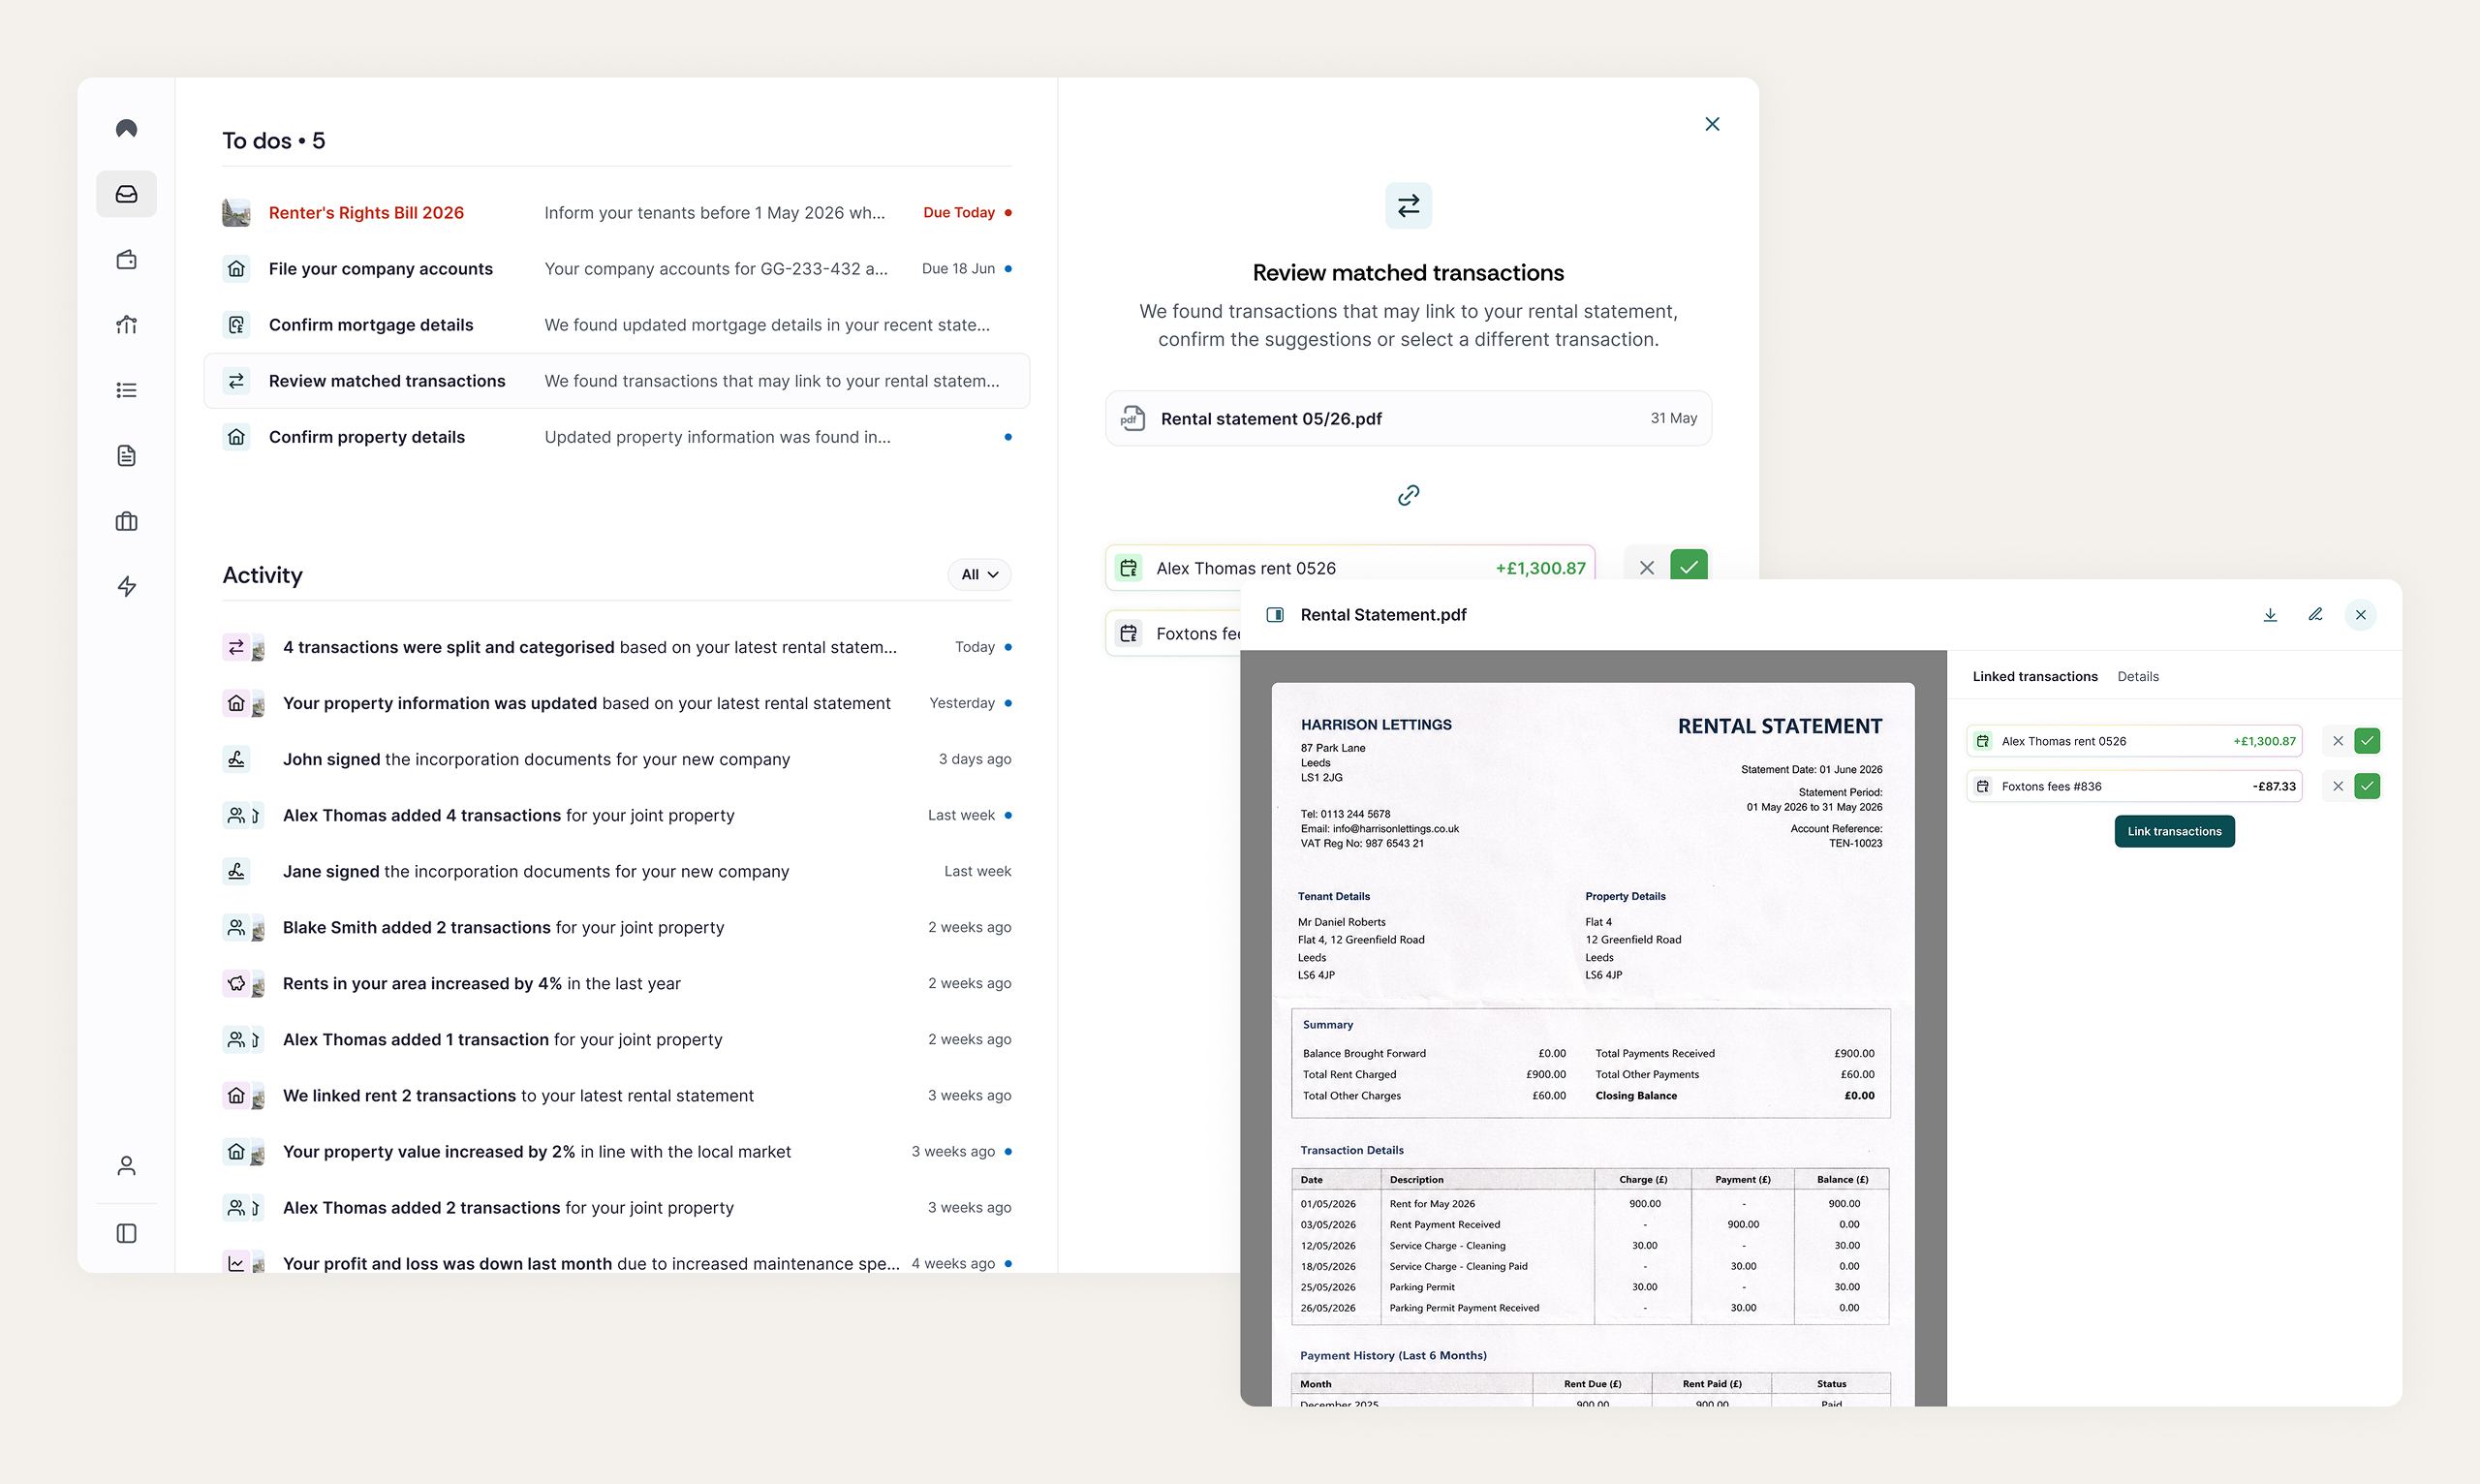Open 4 transactions were split activity
The width and height of the screenshot is (2480, 1484).
[617, 647]
